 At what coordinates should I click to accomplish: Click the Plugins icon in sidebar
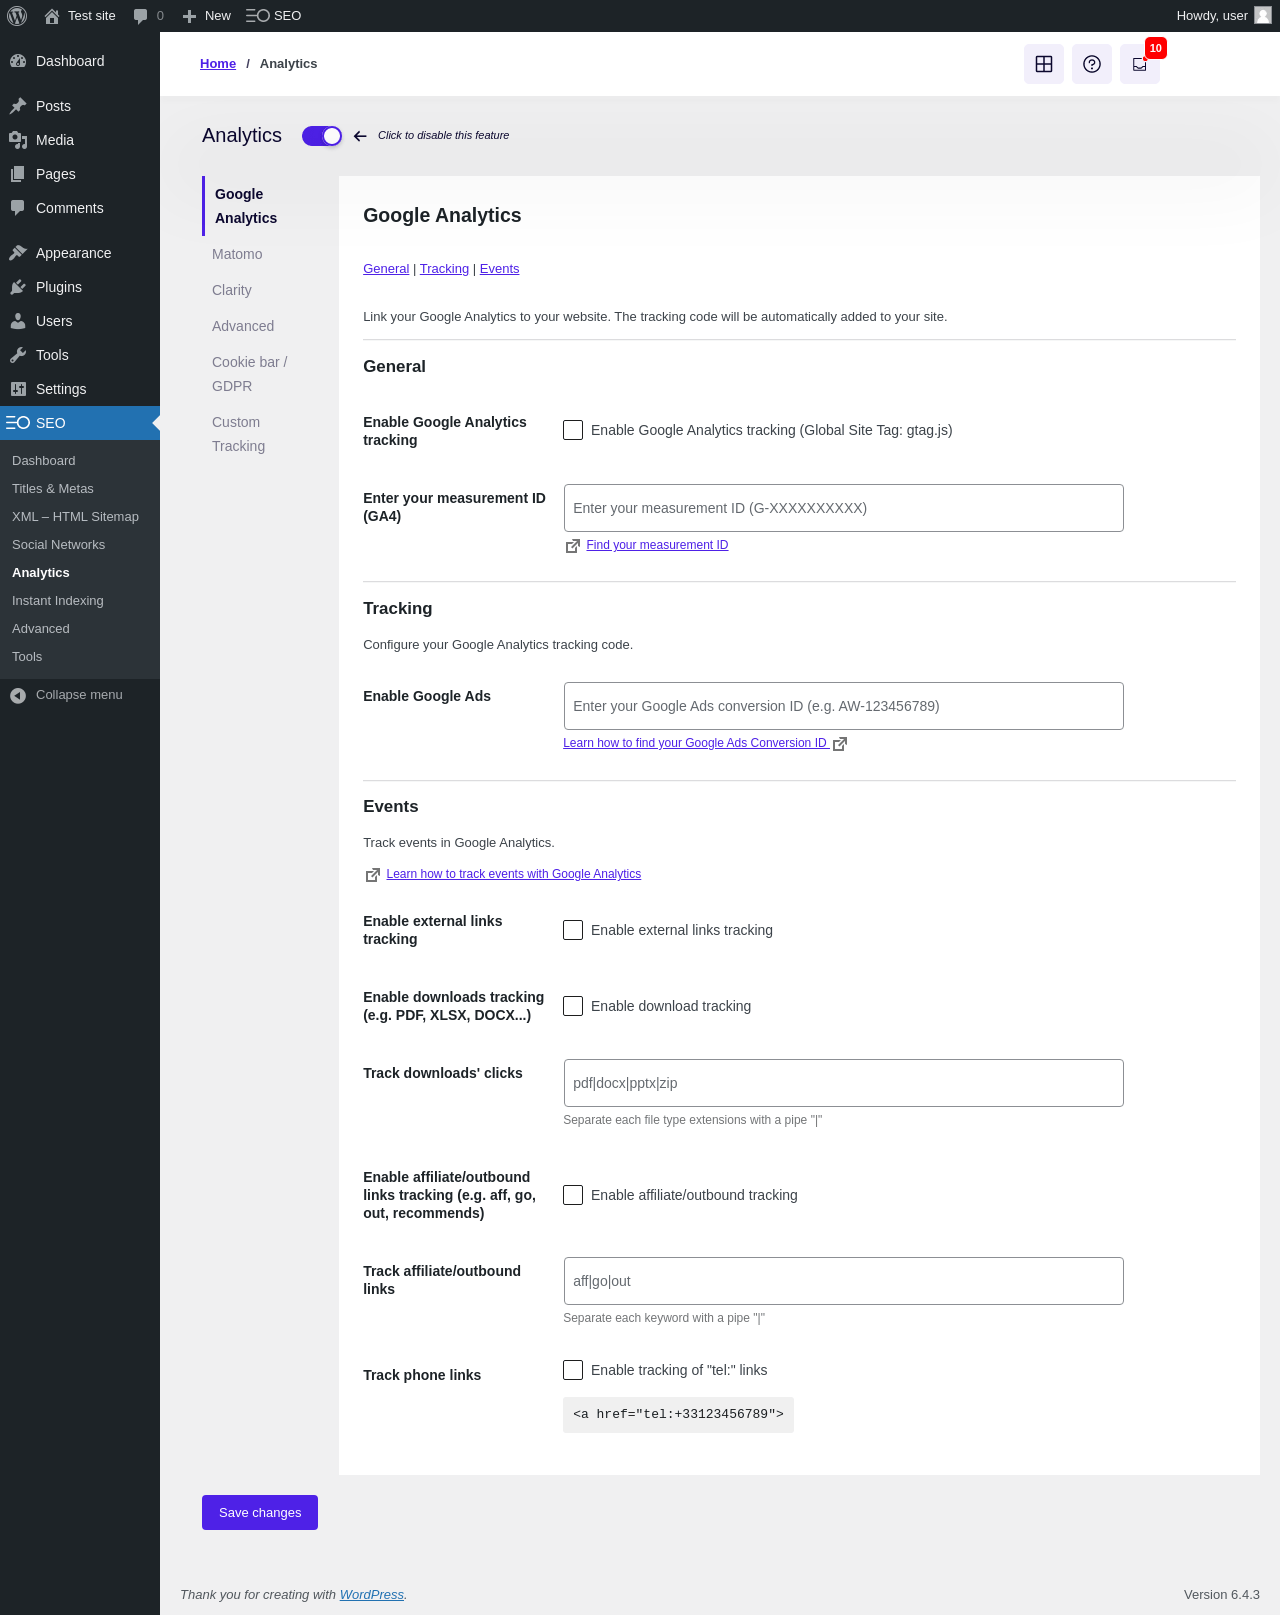18,287
